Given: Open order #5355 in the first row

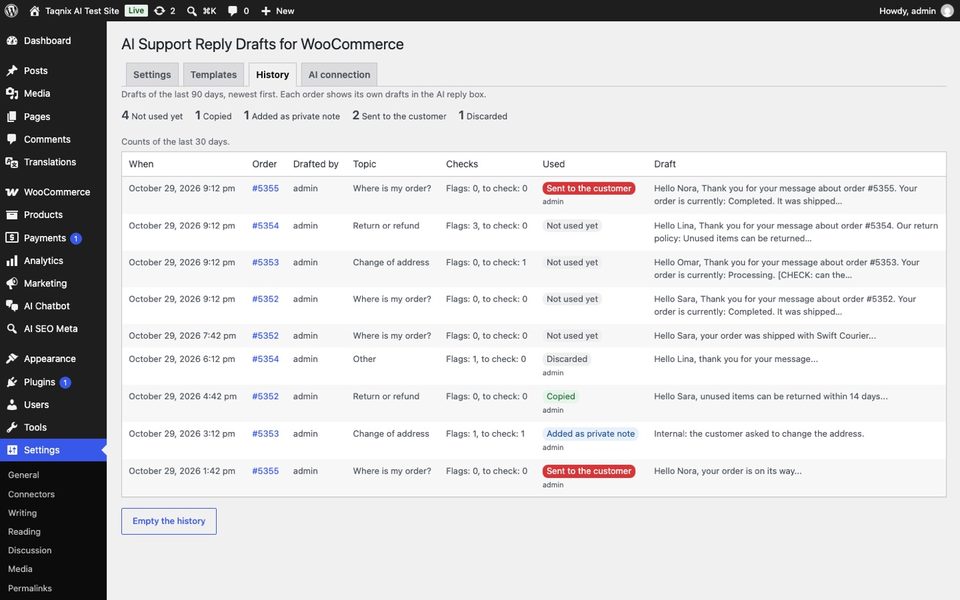Looking at the screenshot, I should click(x=265, y=188).
